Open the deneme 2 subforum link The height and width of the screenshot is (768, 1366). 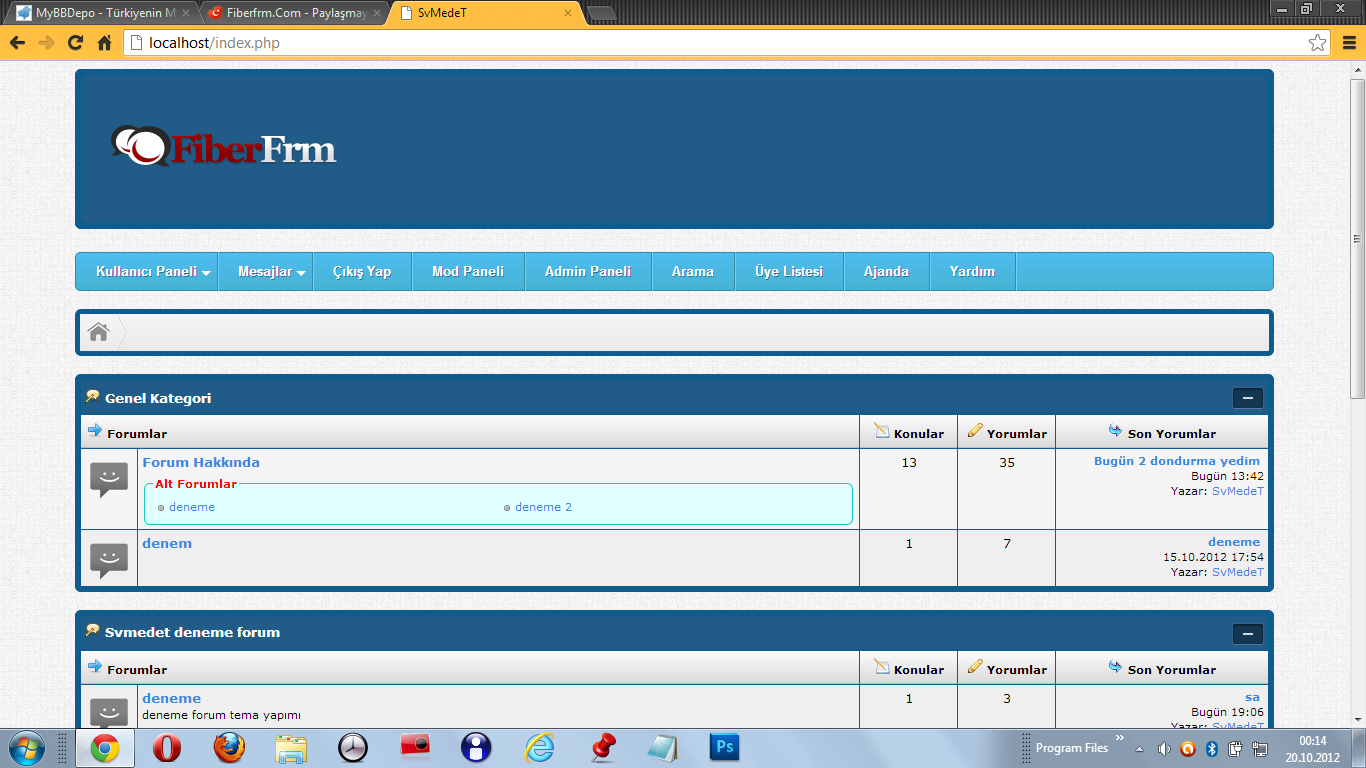point(544,507)
